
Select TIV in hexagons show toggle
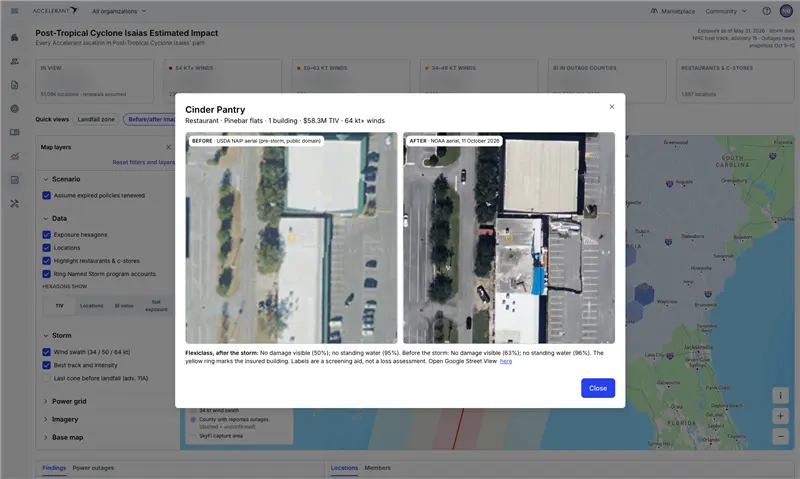tap(60, 306)
